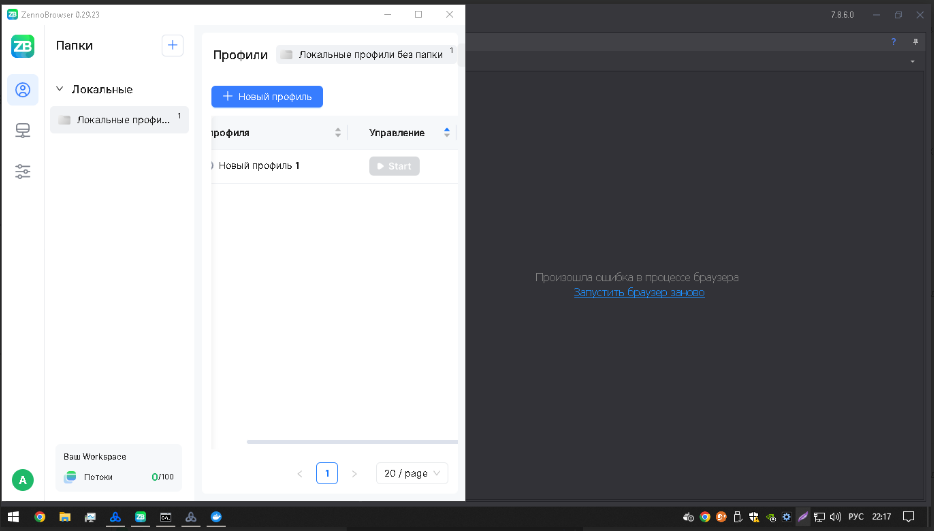
Task: Minimize the ZennoBrowser window
Action: pyautogui.click(x=388, y=14)
